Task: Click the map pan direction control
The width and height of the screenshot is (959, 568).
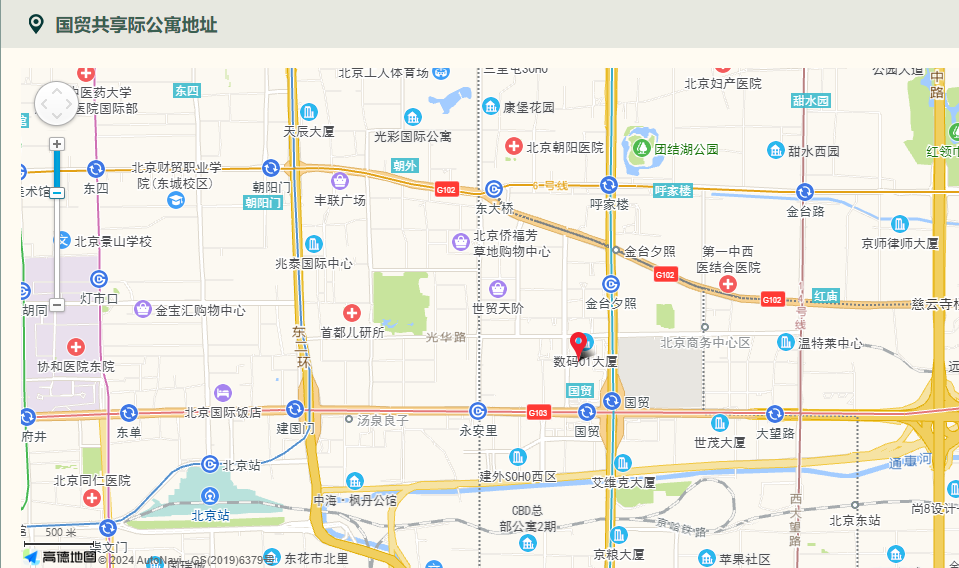Action: point(56,103)
